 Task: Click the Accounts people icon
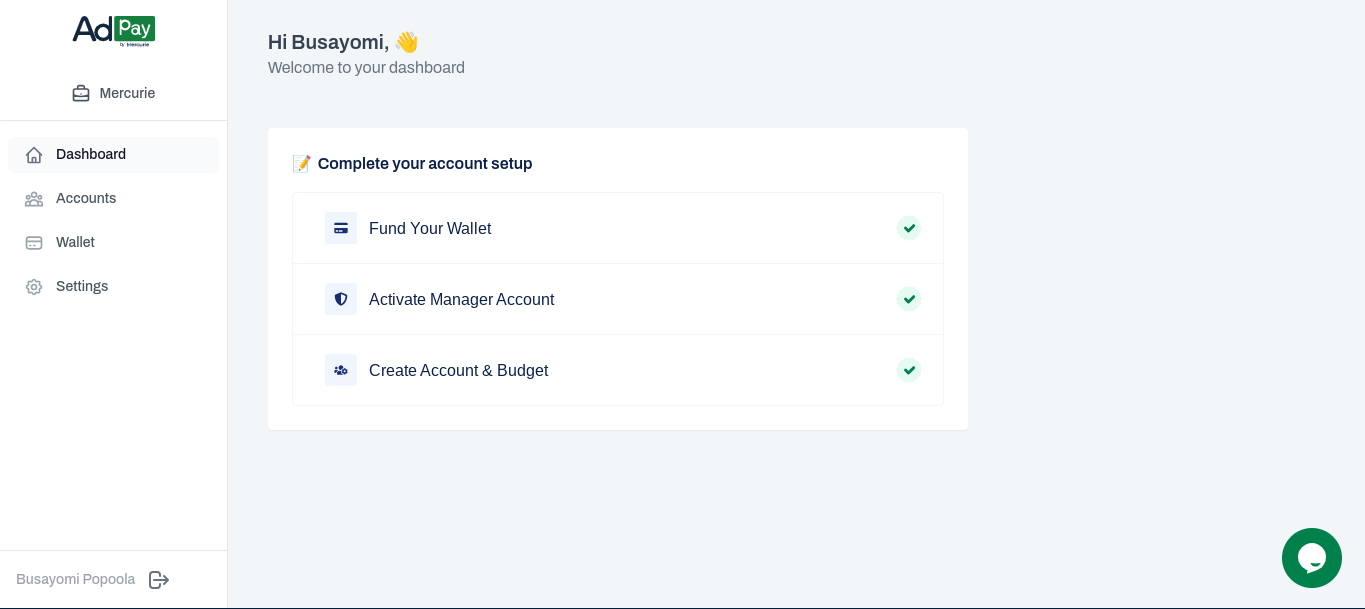(x=34, y=199)
